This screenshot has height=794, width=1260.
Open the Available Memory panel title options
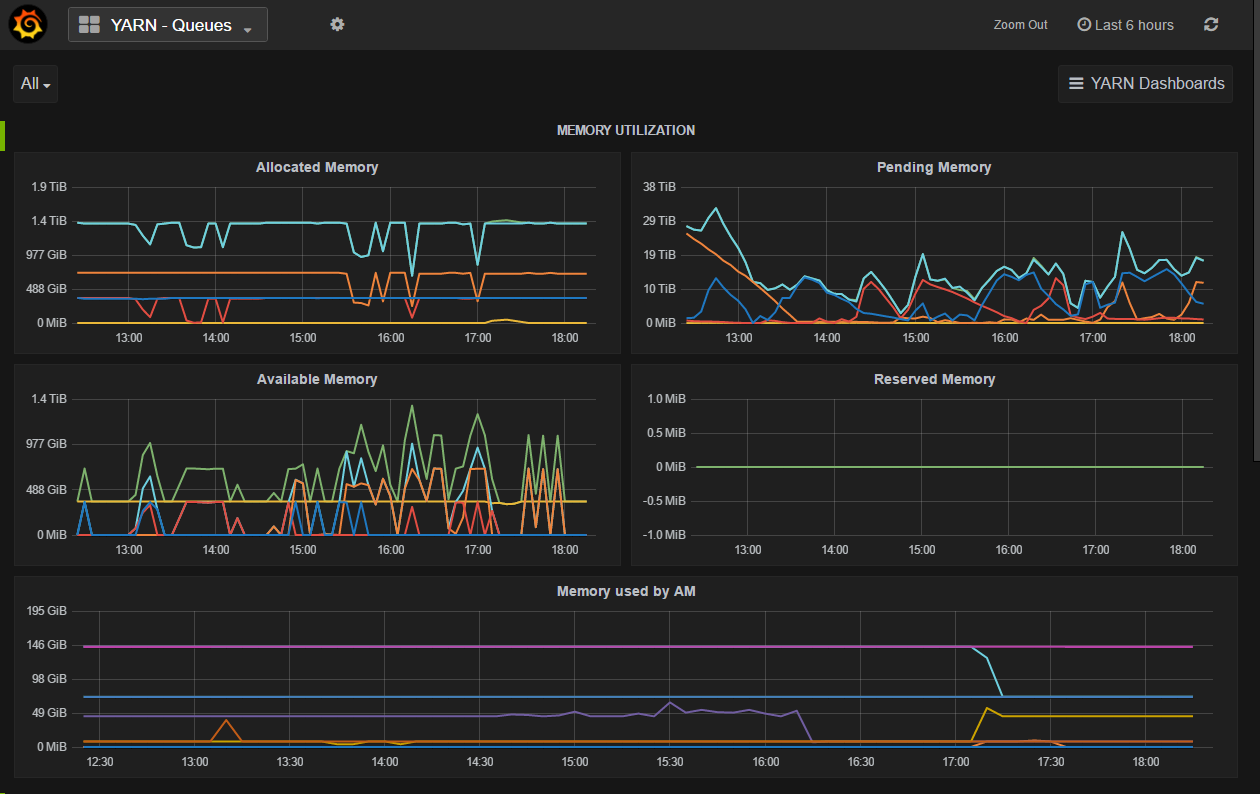[x=317, y=379]
